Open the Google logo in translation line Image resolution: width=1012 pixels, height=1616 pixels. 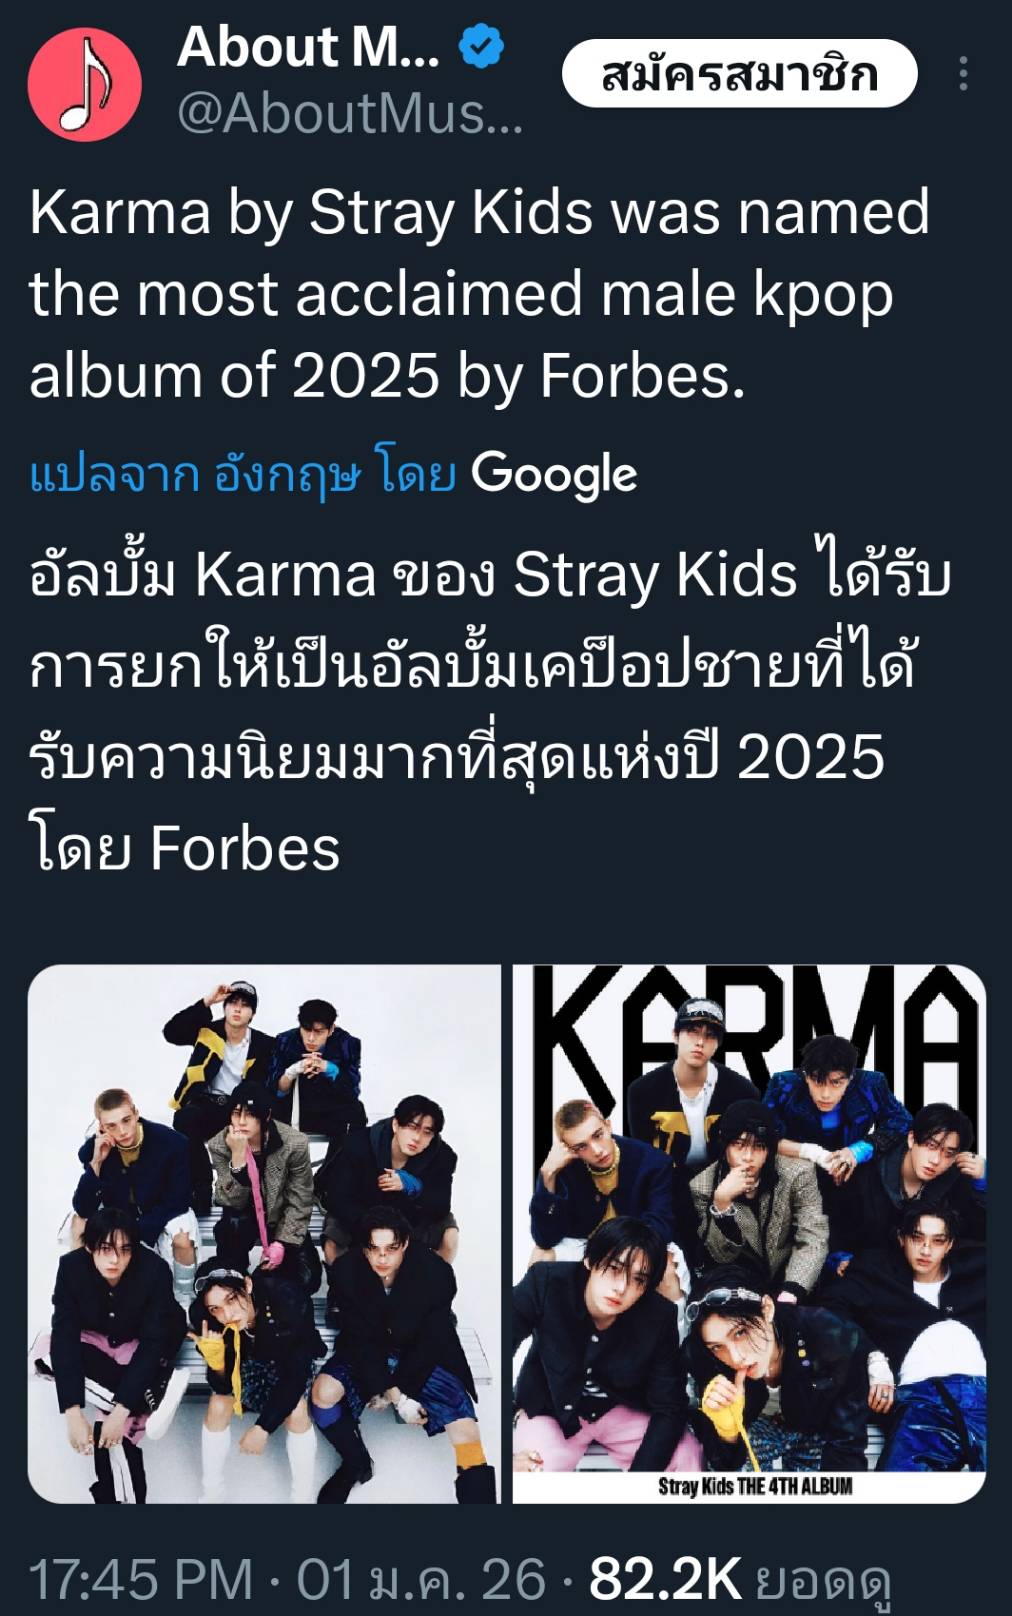(x=554, y=474)
